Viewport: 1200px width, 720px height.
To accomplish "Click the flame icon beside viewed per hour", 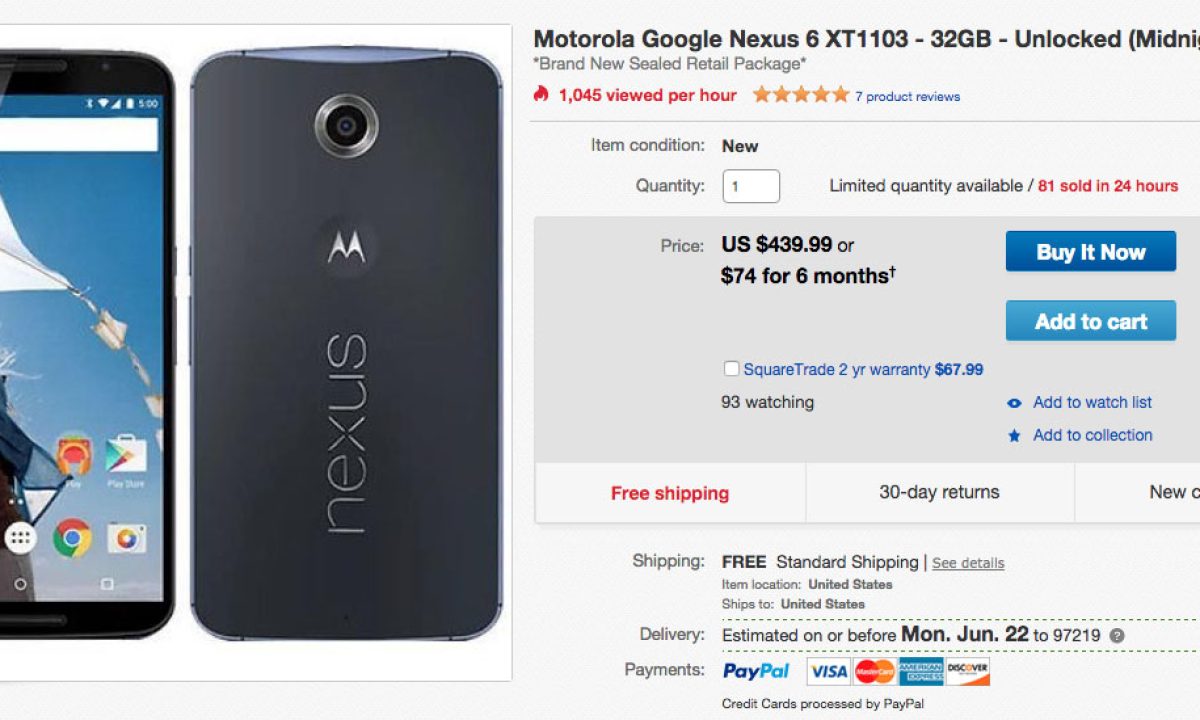I will click(541, 95).
